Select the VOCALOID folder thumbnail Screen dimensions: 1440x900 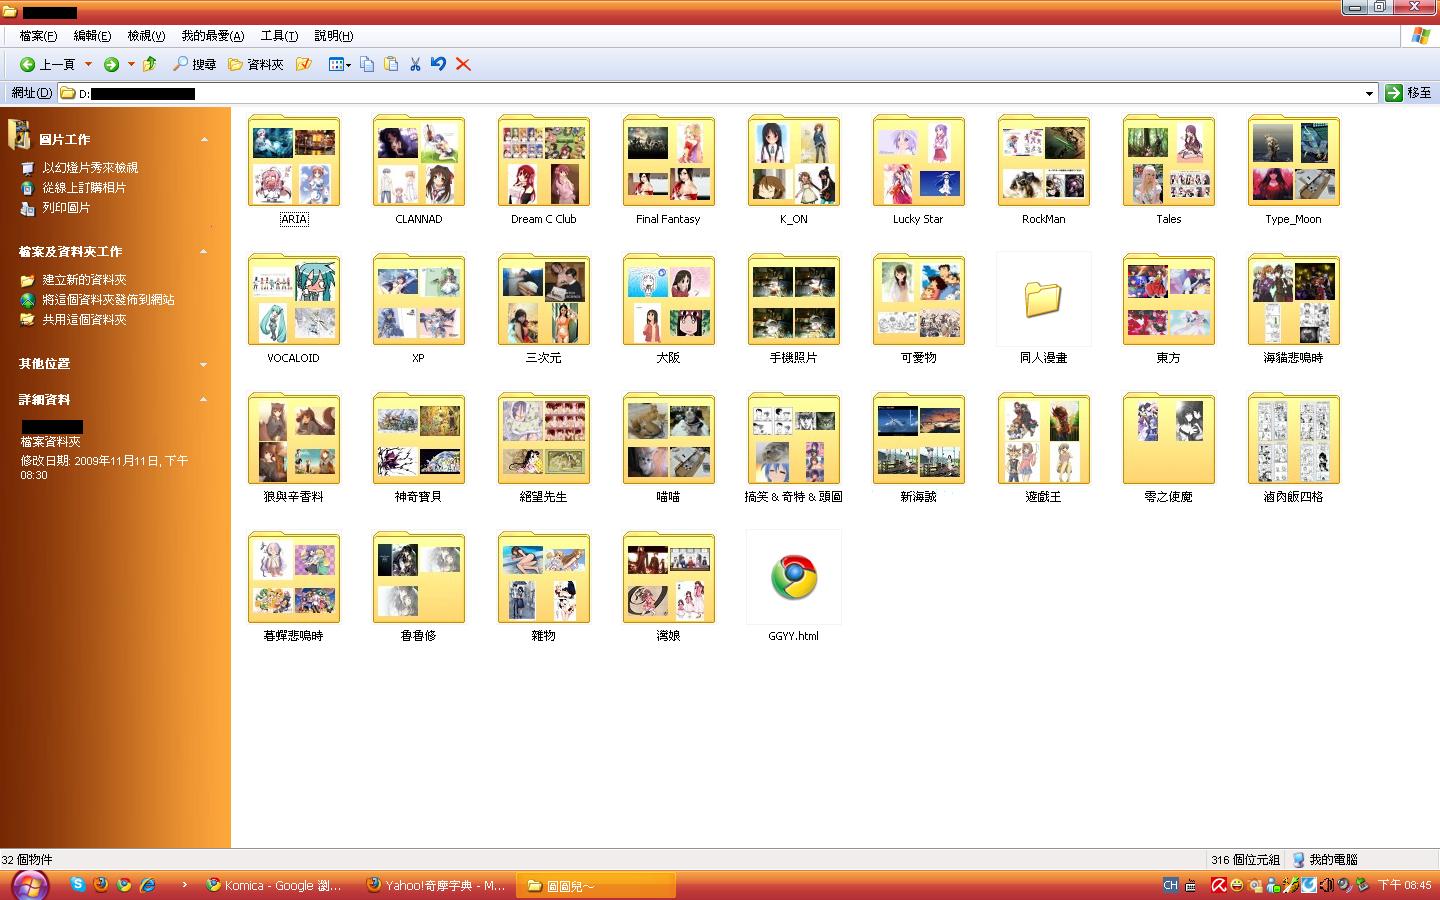(x=294, y=301)
